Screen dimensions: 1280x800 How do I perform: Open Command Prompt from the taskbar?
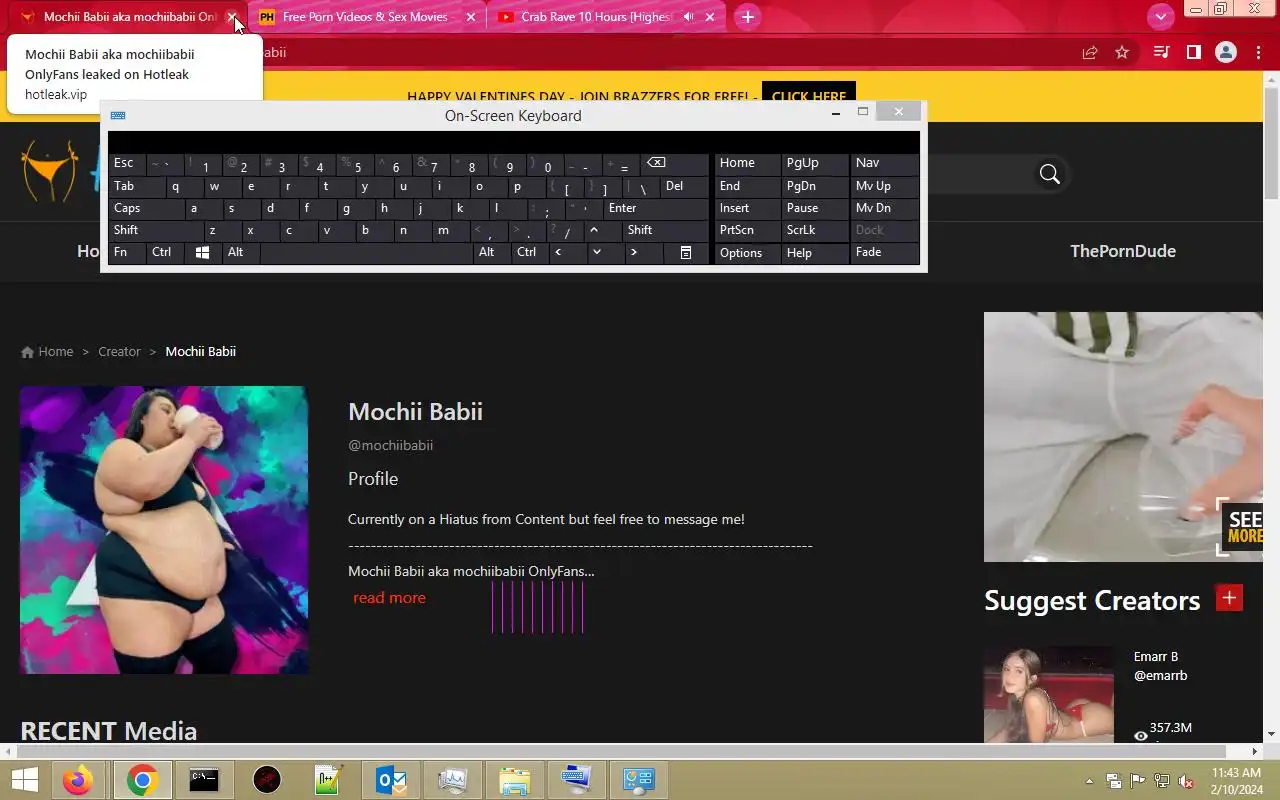pos(204,780)
